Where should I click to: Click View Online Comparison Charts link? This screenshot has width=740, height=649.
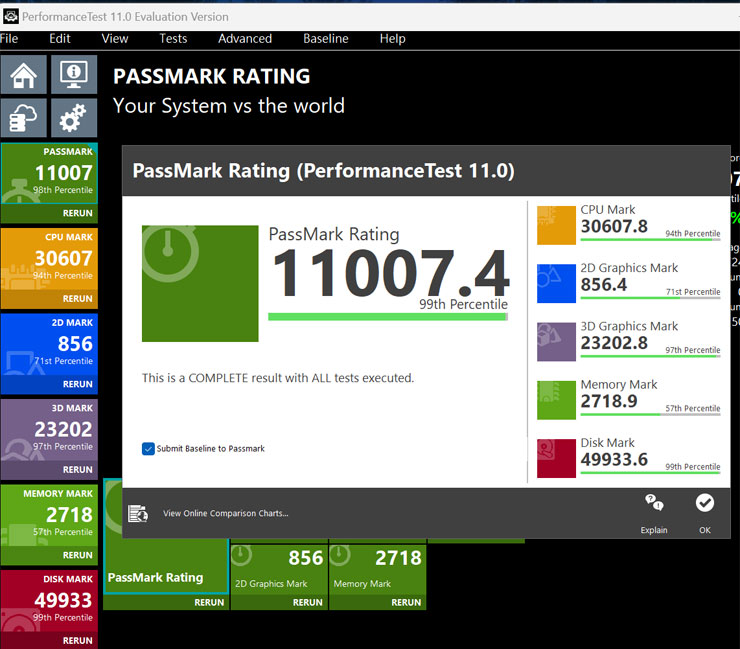[x=225, y=514]
